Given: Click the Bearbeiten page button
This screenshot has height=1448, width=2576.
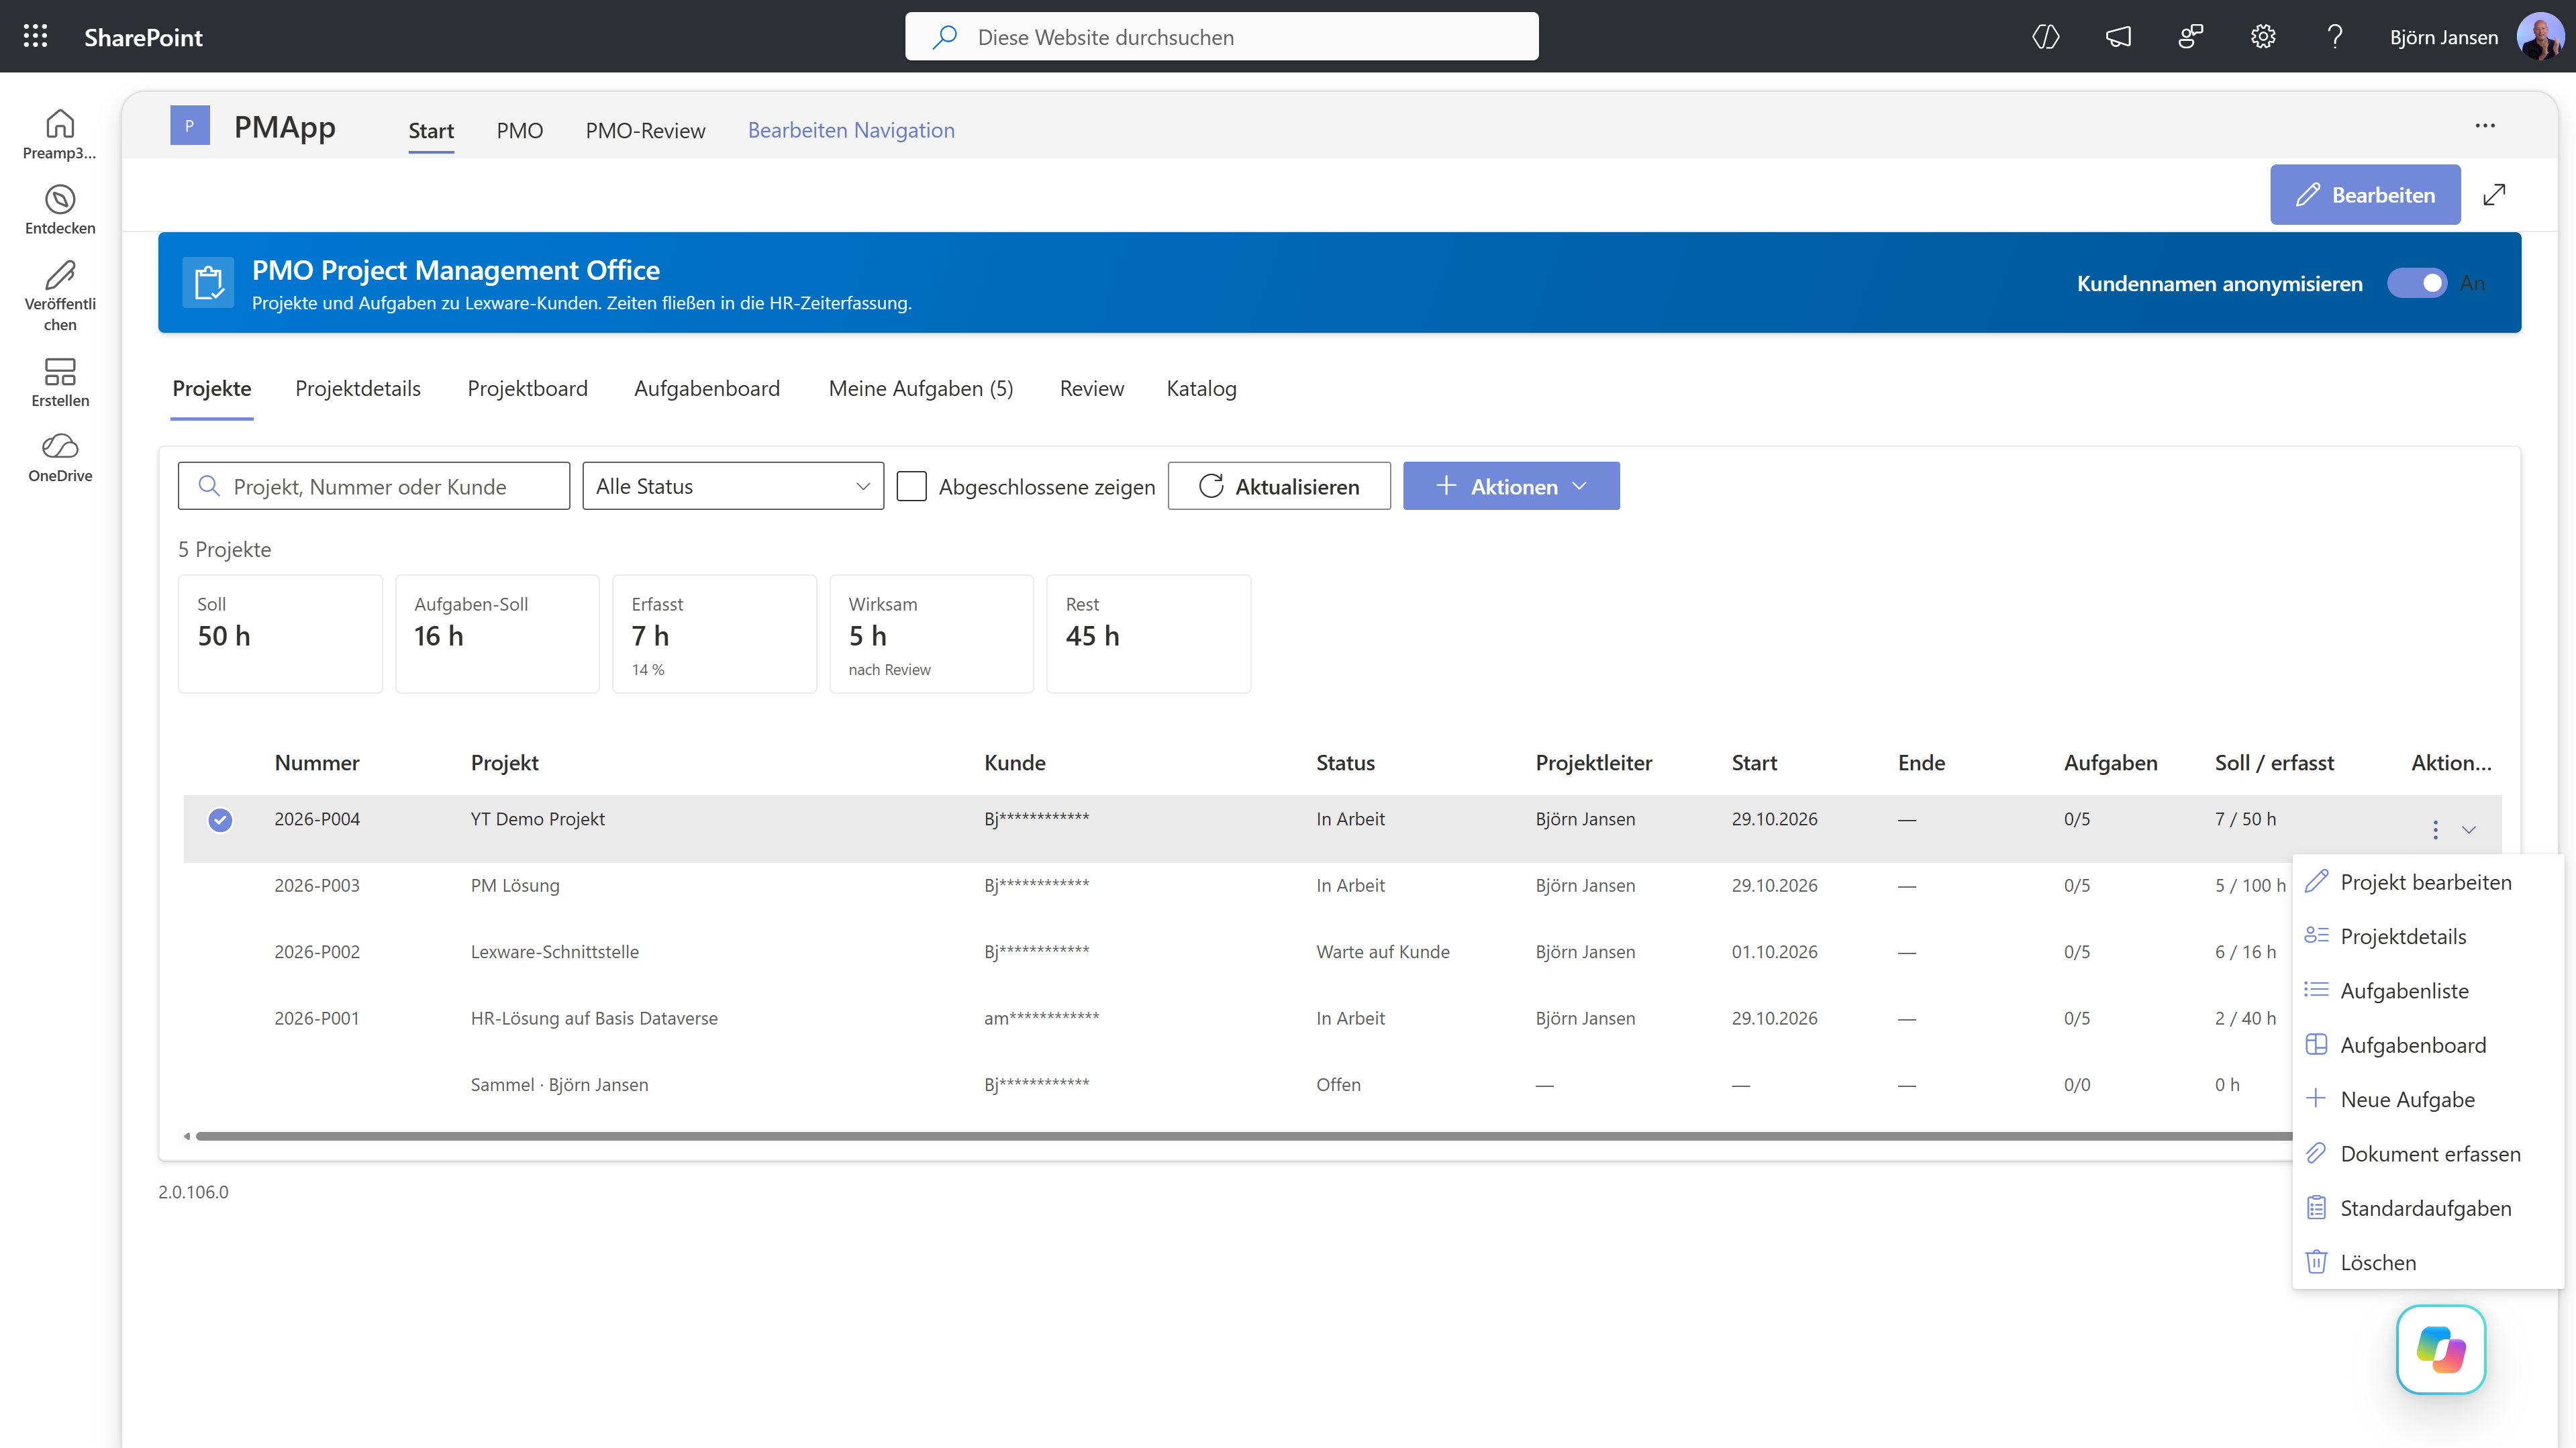Looking at the screenshot, I should 2365,195.
